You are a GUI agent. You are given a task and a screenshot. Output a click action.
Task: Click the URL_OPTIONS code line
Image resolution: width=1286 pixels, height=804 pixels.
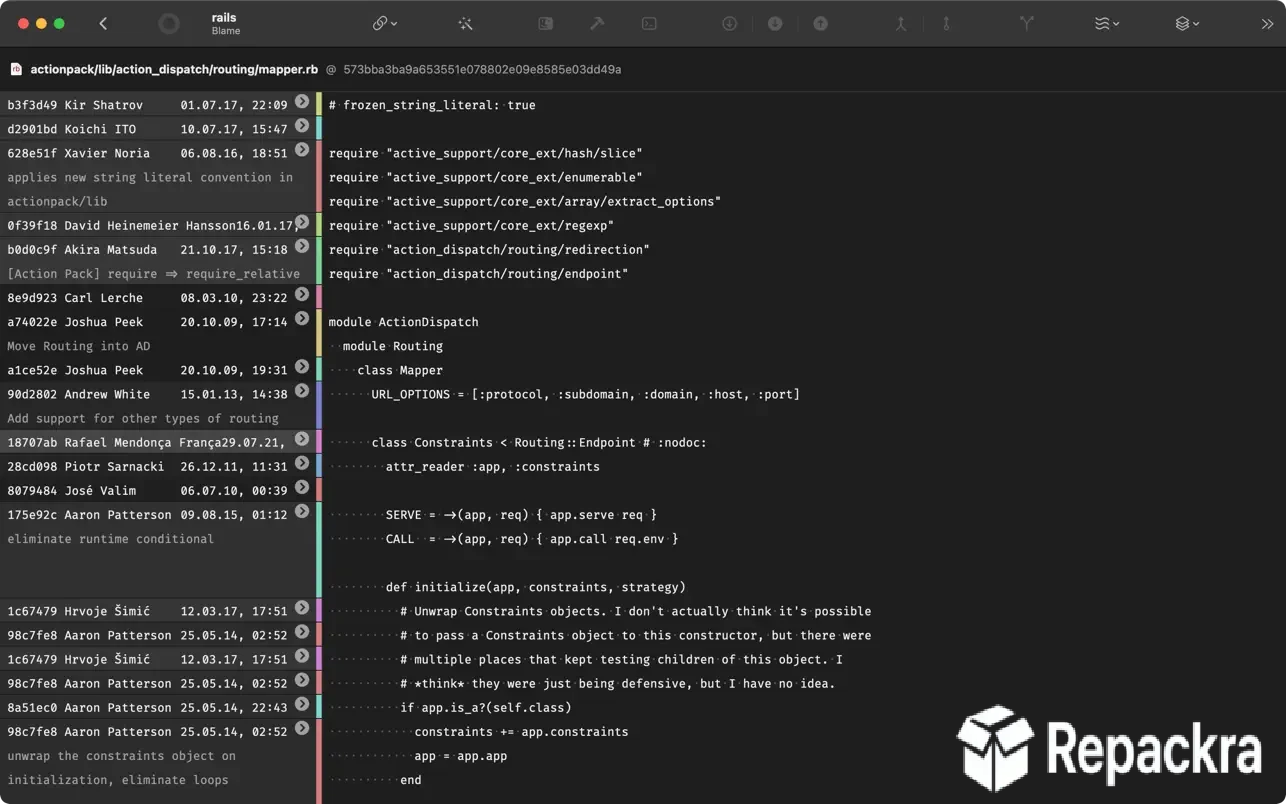585,394
